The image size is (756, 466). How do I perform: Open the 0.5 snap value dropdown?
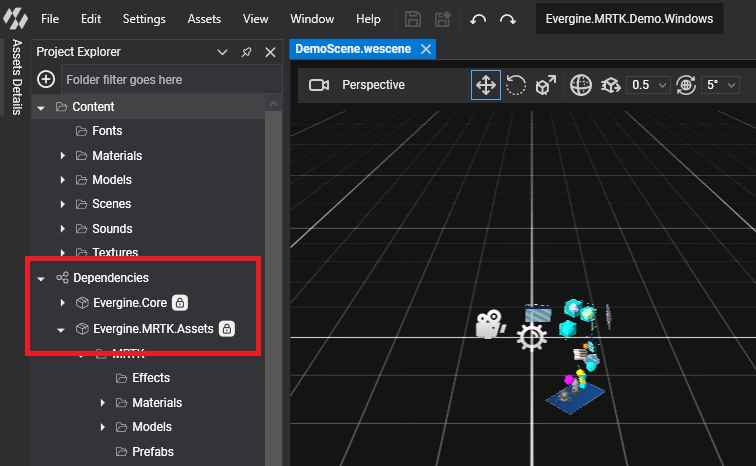click(650, 85)
